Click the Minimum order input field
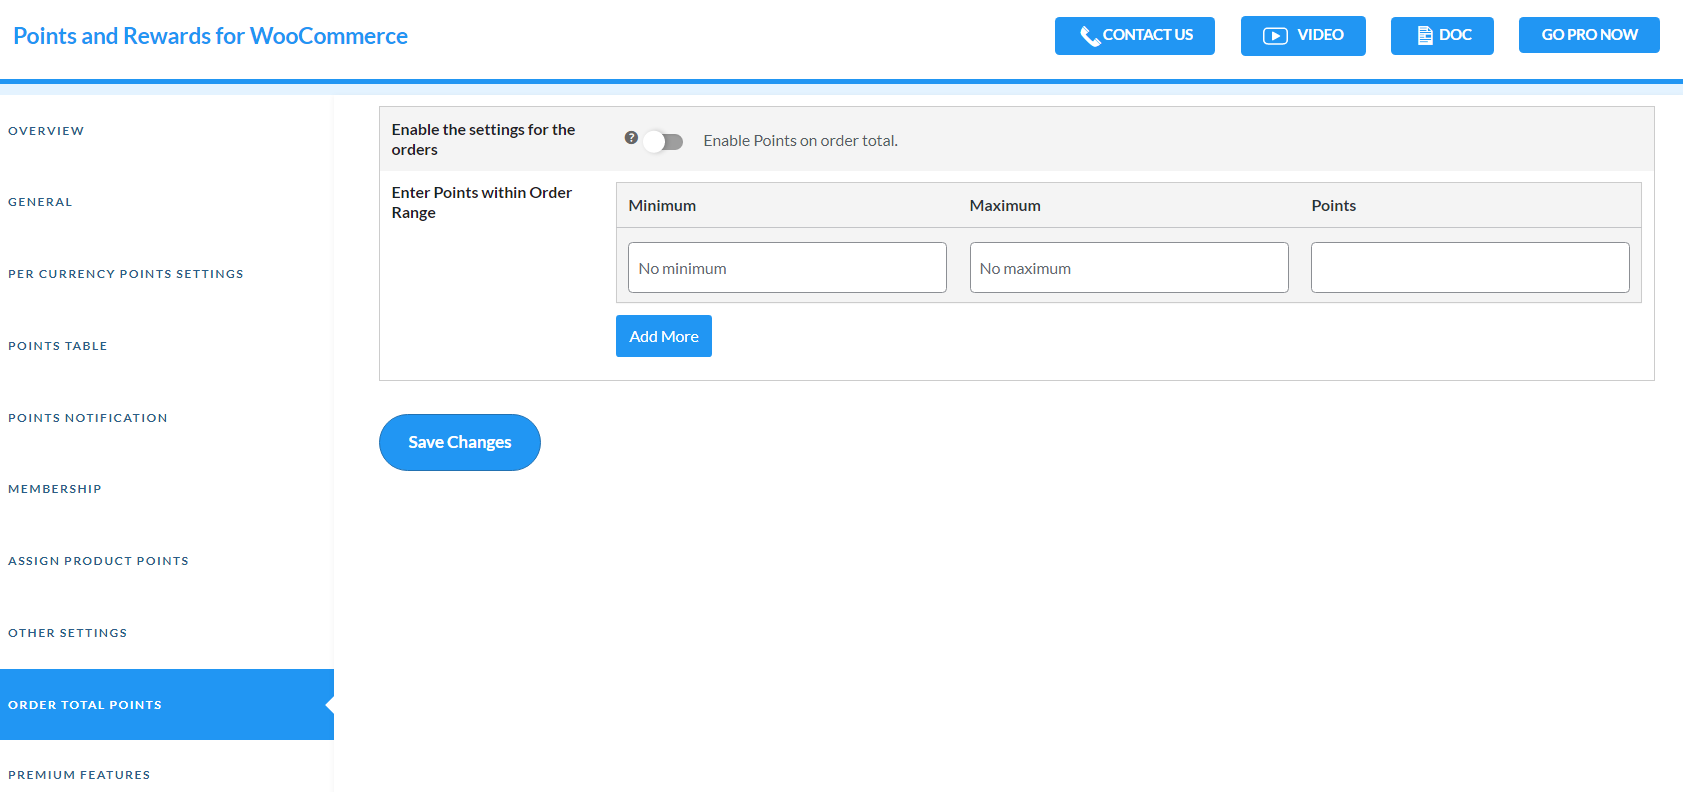1683x792 pixels. (x=787, y=268)
